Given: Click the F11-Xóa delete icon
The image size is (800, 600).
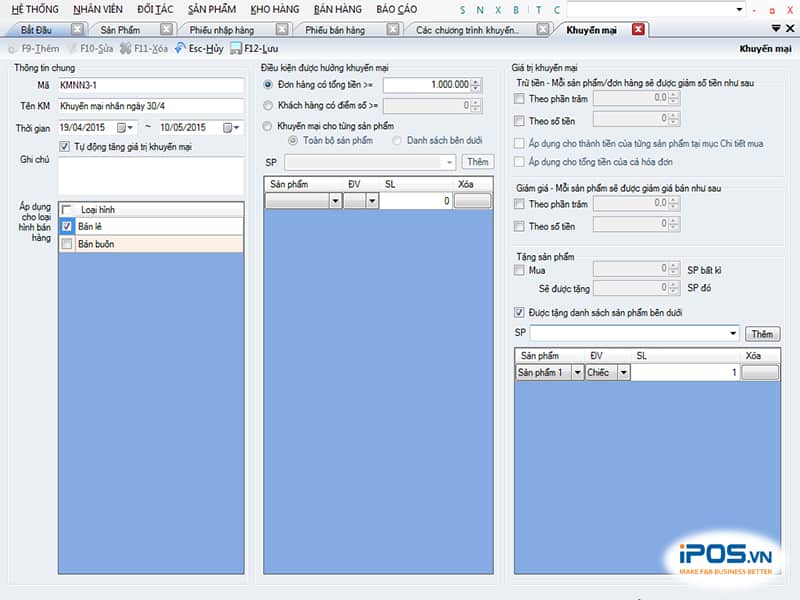Looking at the screenshot, I should [125, 48].
